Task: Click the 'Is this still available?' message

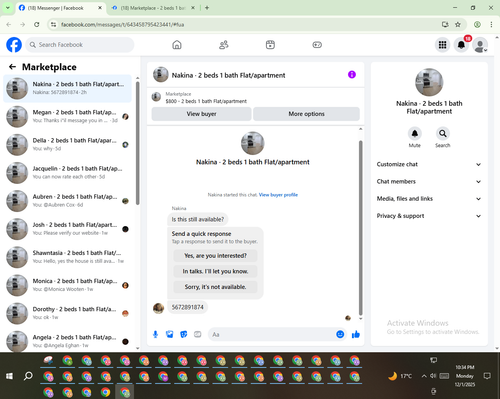Action: pos(198,219)
